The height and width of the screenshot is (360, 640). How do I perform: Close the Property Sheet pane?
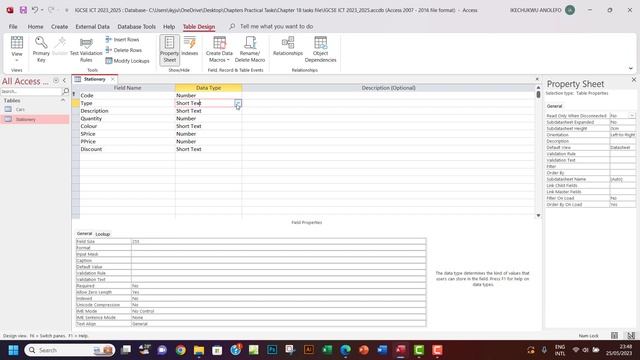click(x=633, y=80)
